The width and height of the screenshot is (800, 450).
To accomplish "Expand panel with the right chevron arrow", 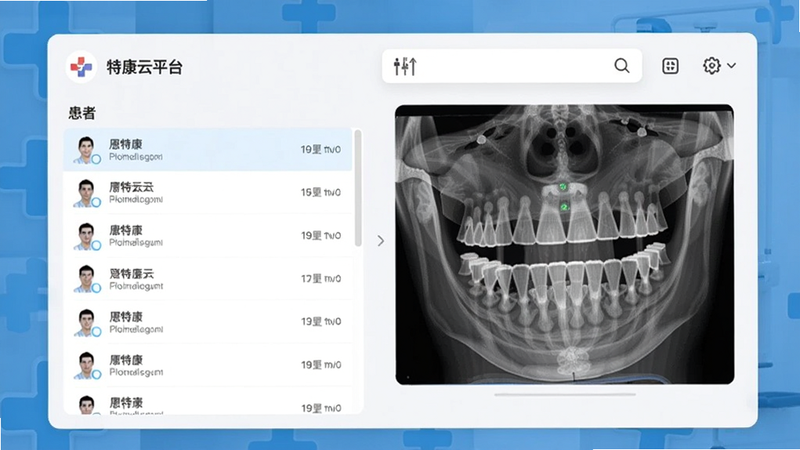I will pos(381,241).
